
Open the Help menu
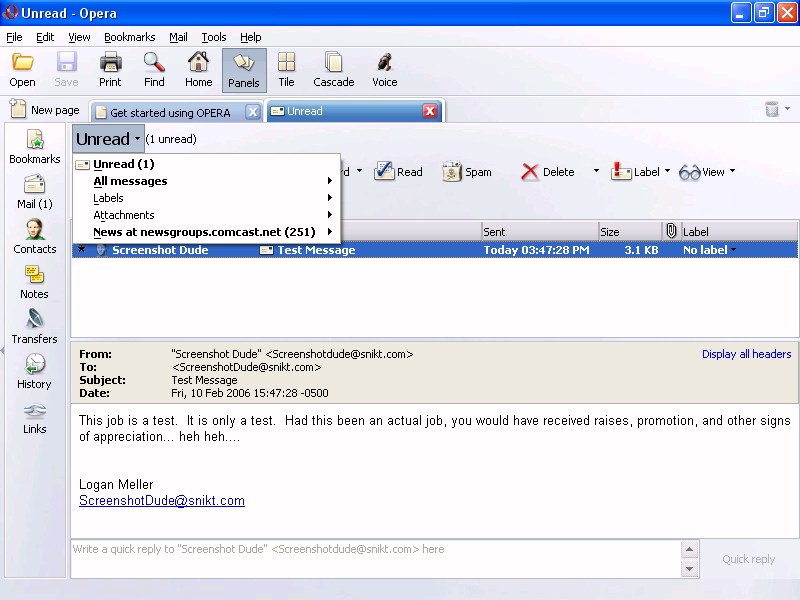pos(251,37)
